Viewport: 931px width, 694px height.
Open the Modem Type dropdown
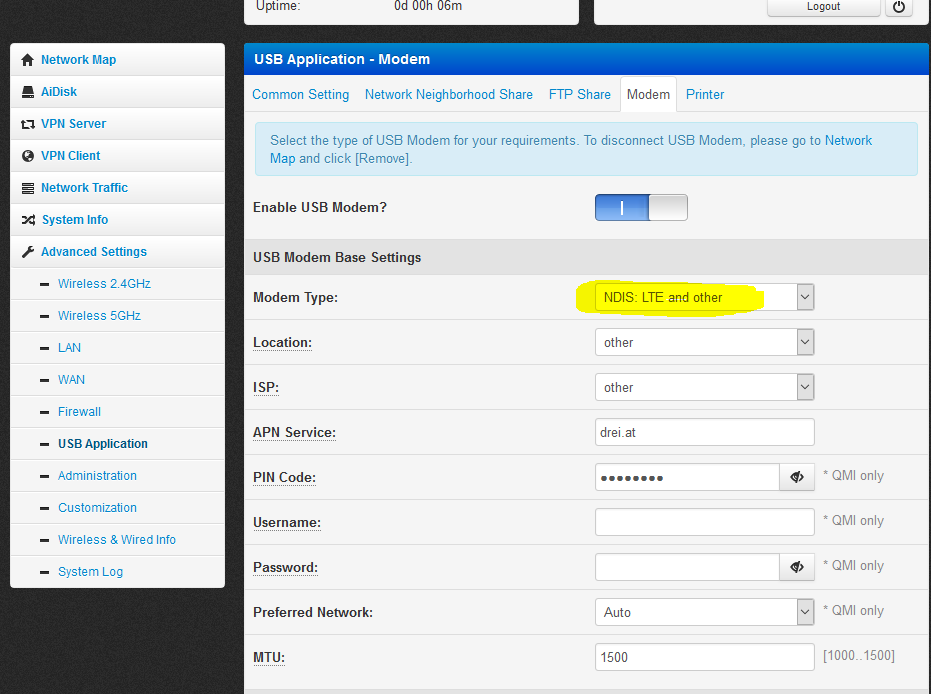pyautogui.click(x=704, y=297)
